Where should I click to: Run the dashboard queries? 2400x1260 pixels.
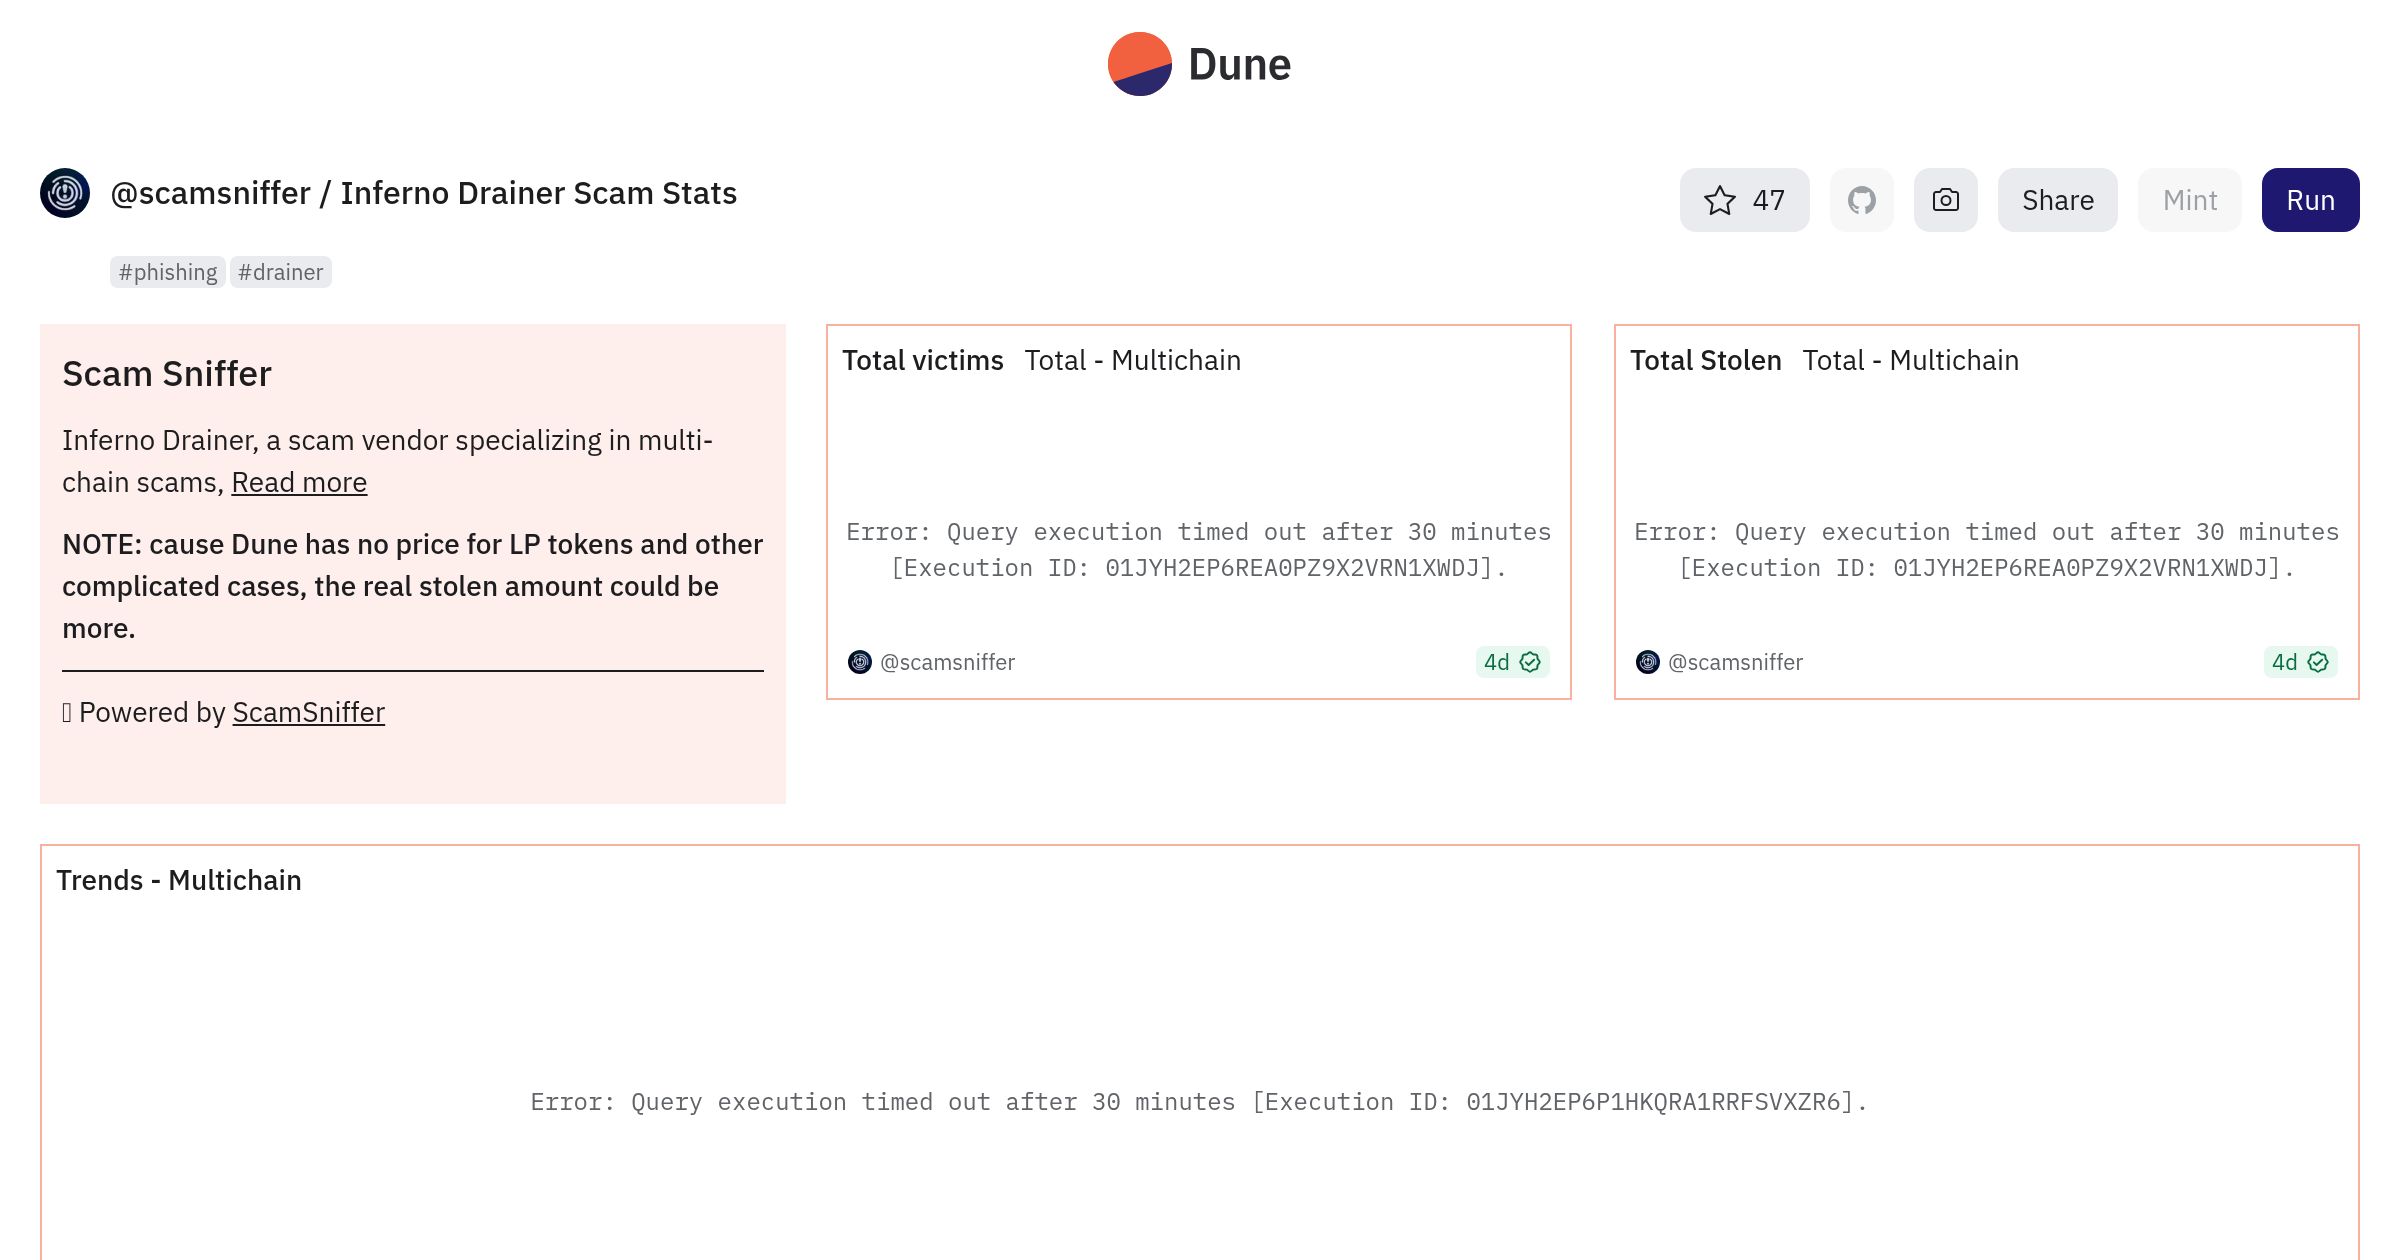[2310, 200]
